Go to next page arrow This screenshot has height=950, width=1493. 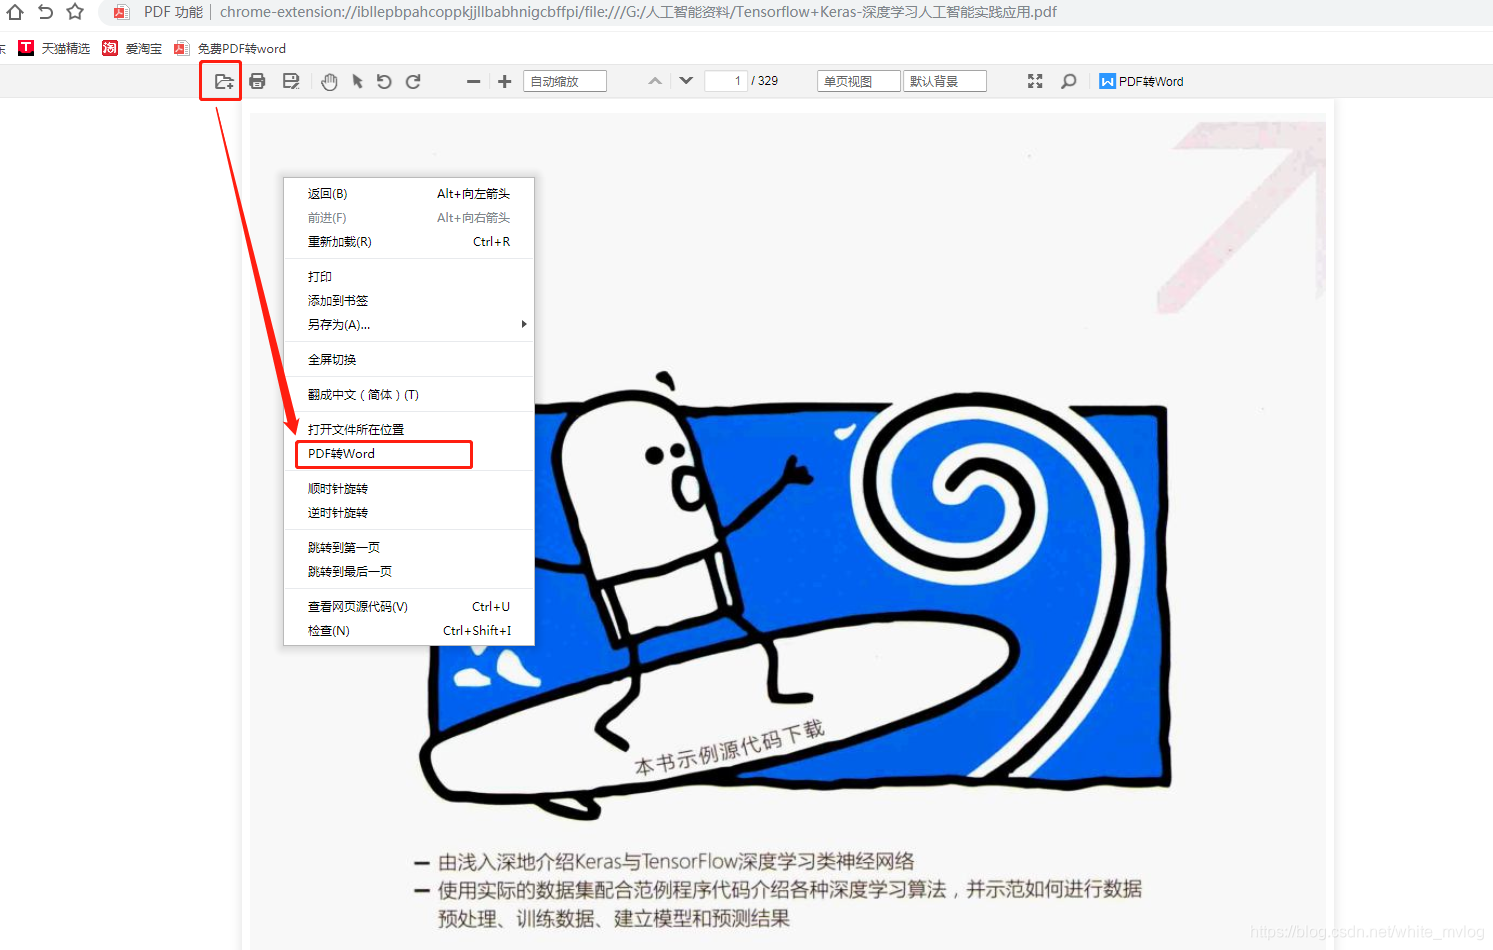tap(686, 81)
